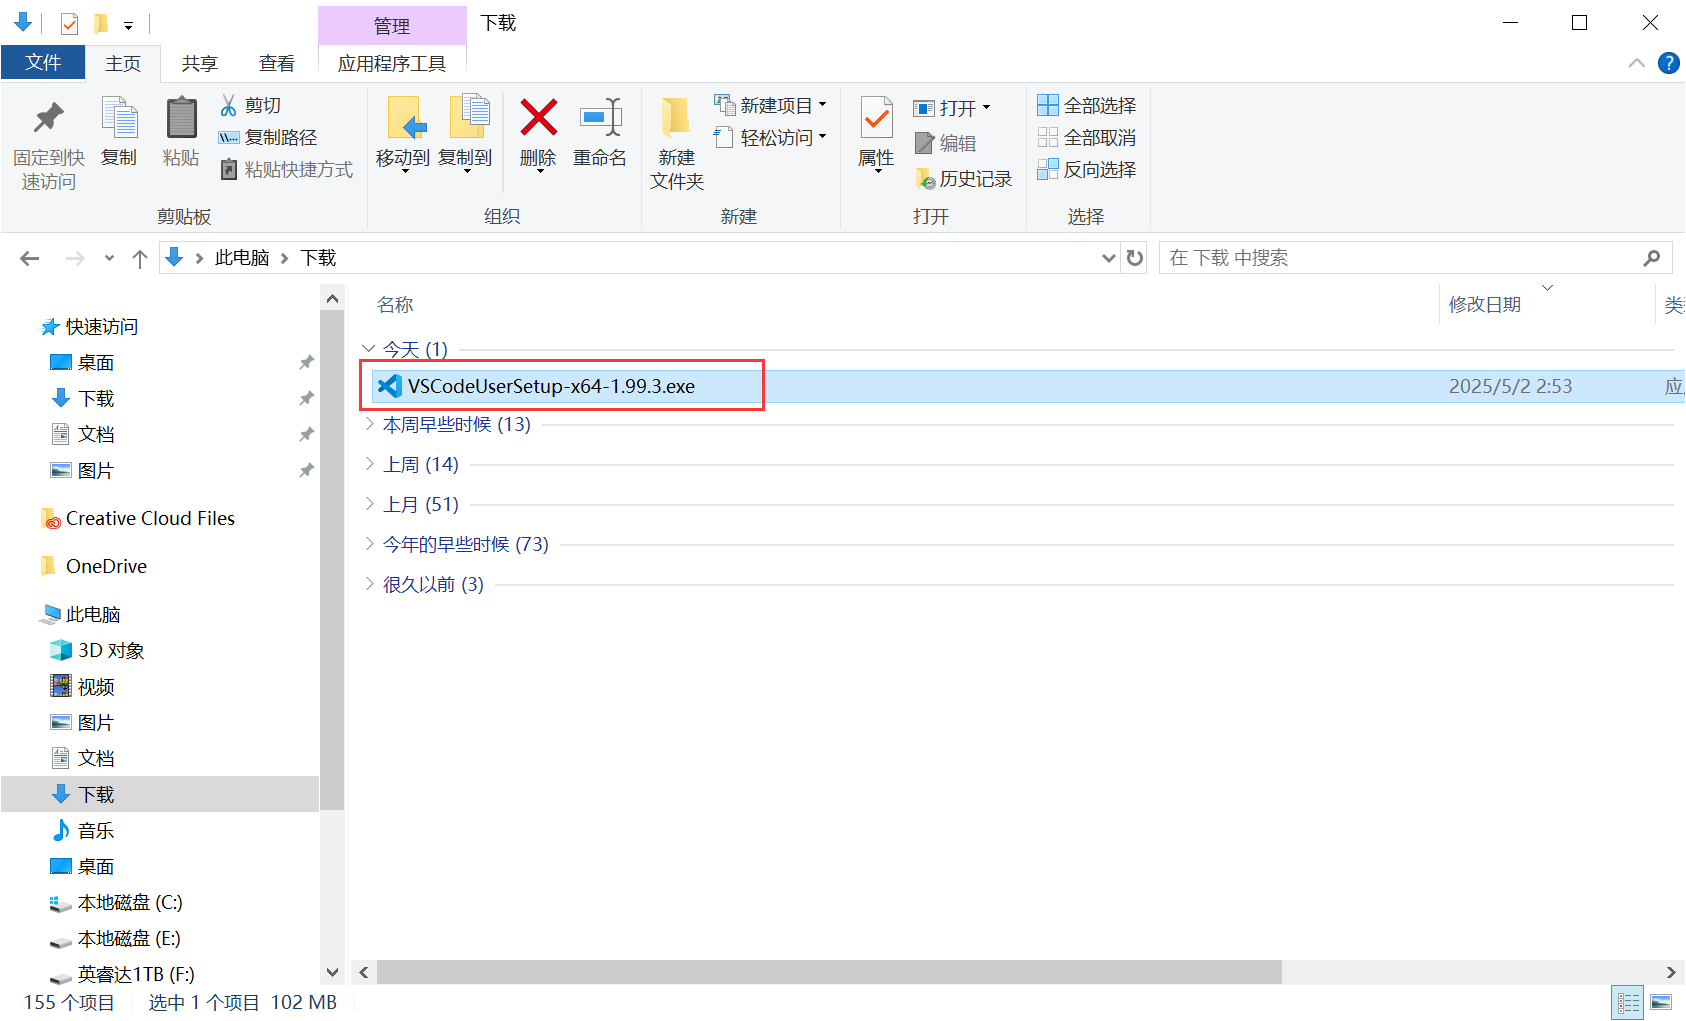Click the properties icon in quick access toolbar

coord(69,23)
